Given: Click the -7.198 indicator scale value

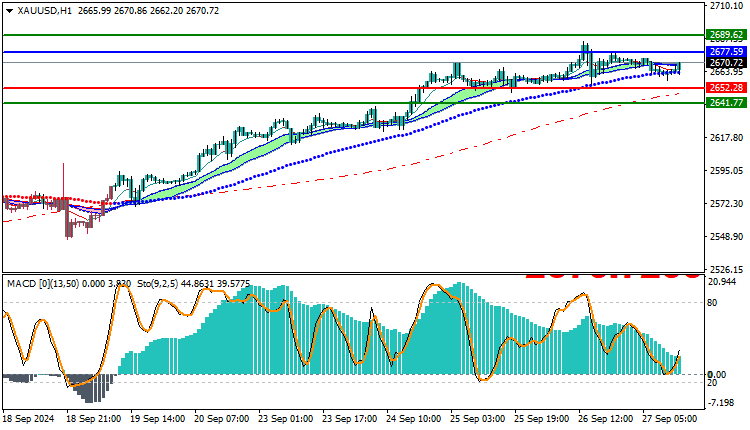Looking at the screenshot, I should (721, 403).
